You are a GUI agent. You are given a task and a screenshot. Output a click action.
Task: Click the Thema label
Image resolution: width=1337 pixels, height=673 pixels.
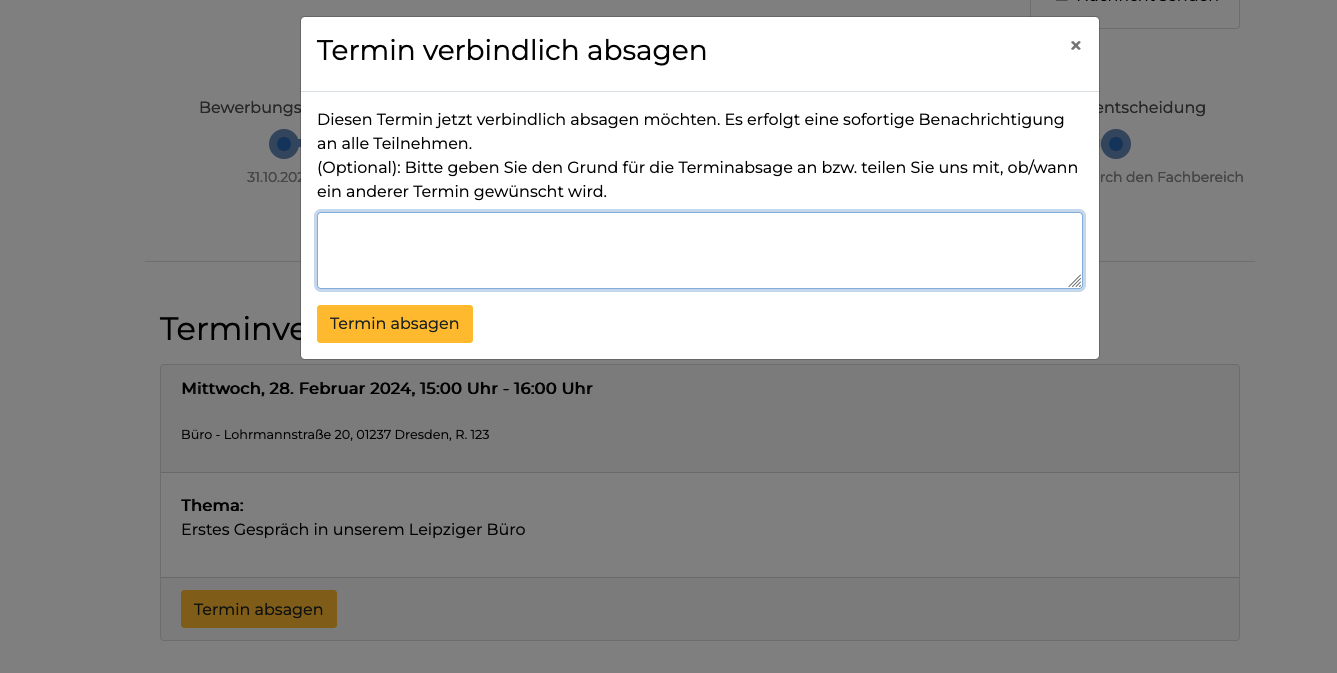(x=212, y=505)
